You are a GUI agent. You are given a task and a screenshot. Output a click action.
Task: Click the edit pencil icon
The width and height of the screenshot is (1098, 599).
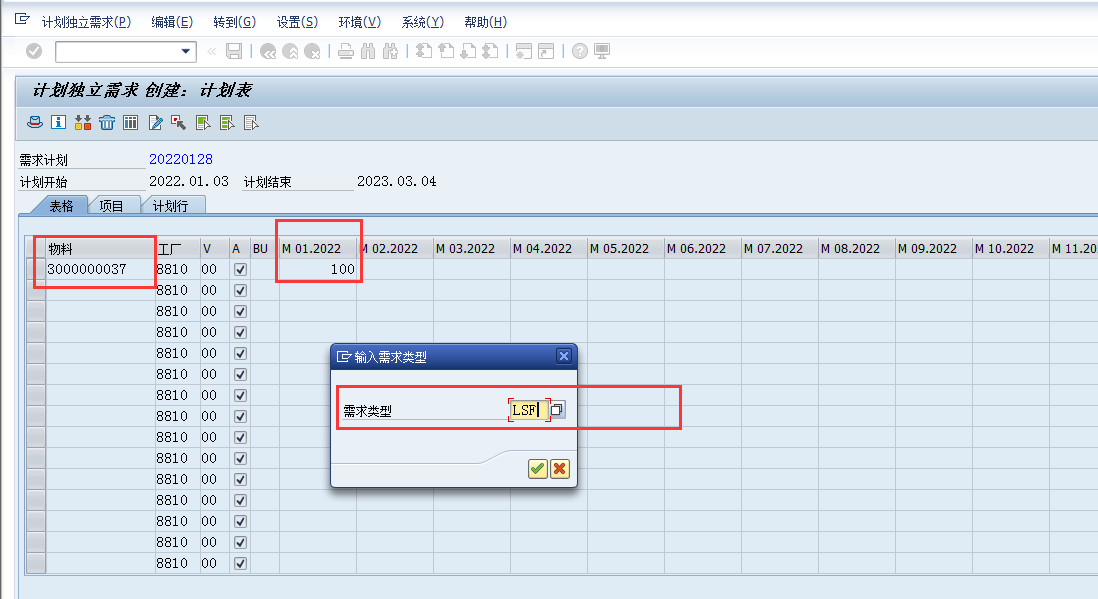coord(157,122)
